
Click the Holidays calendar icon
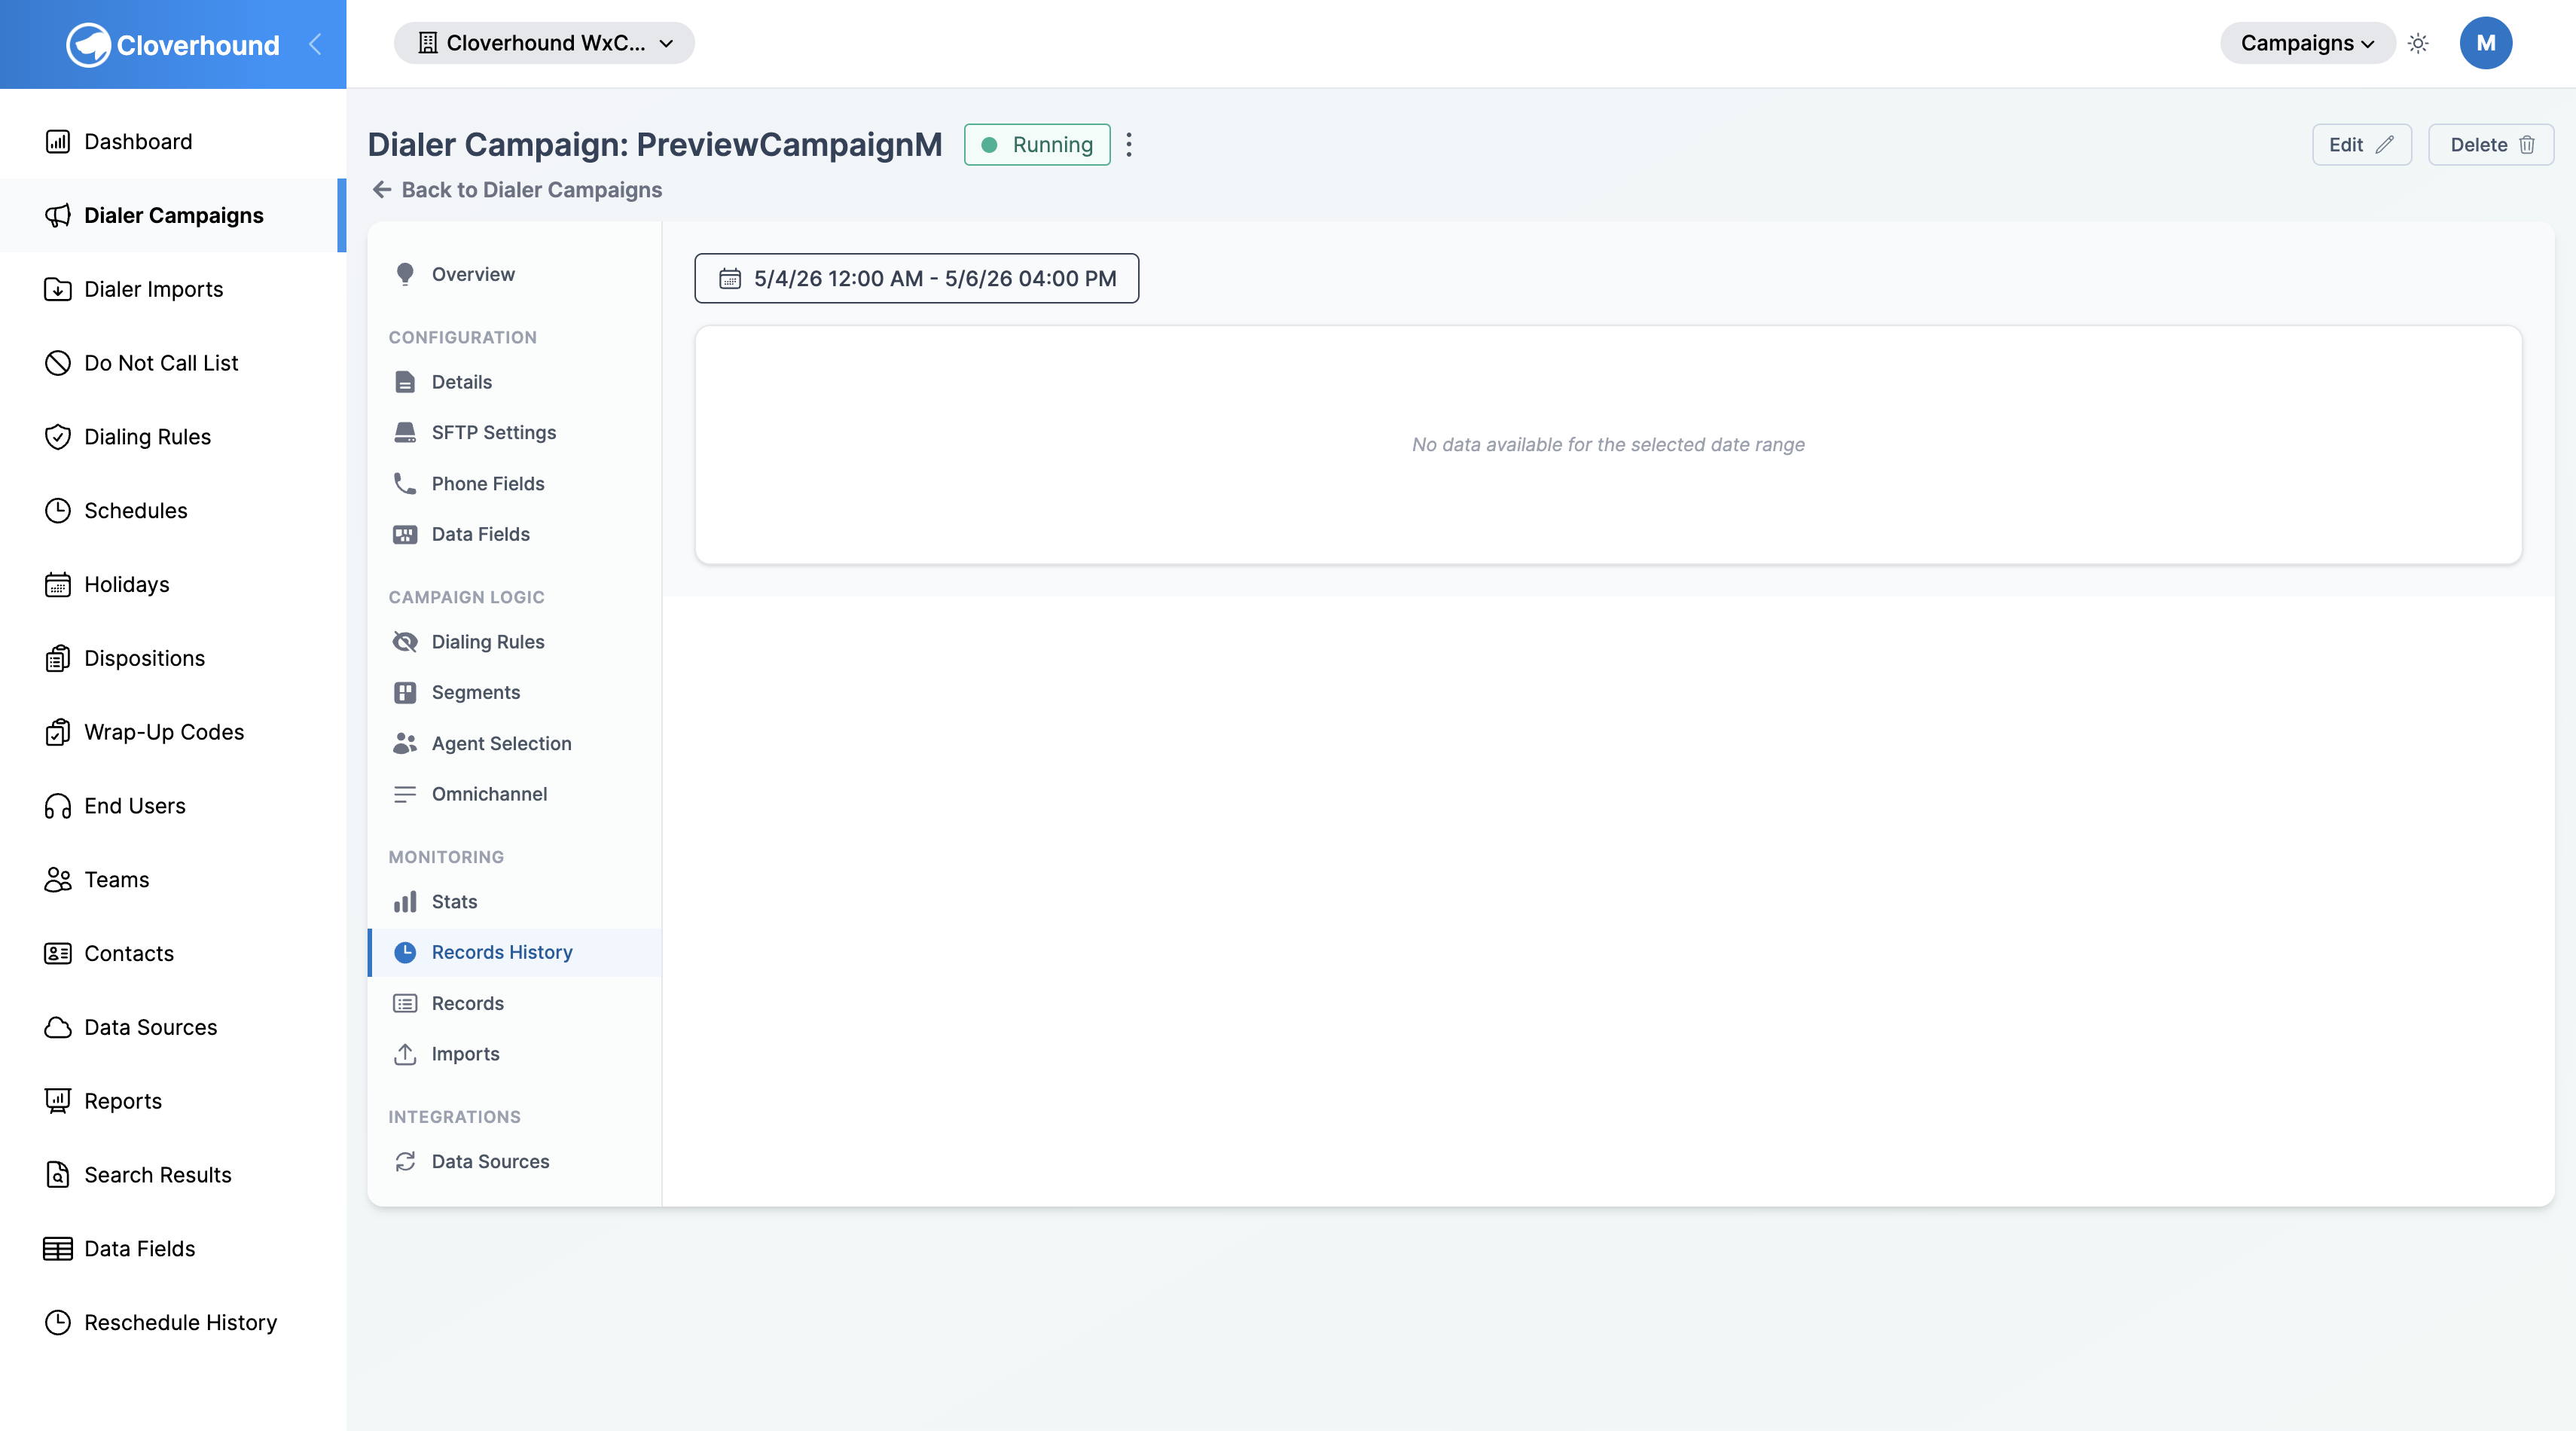pyautogui.click(x=58, y=585)
